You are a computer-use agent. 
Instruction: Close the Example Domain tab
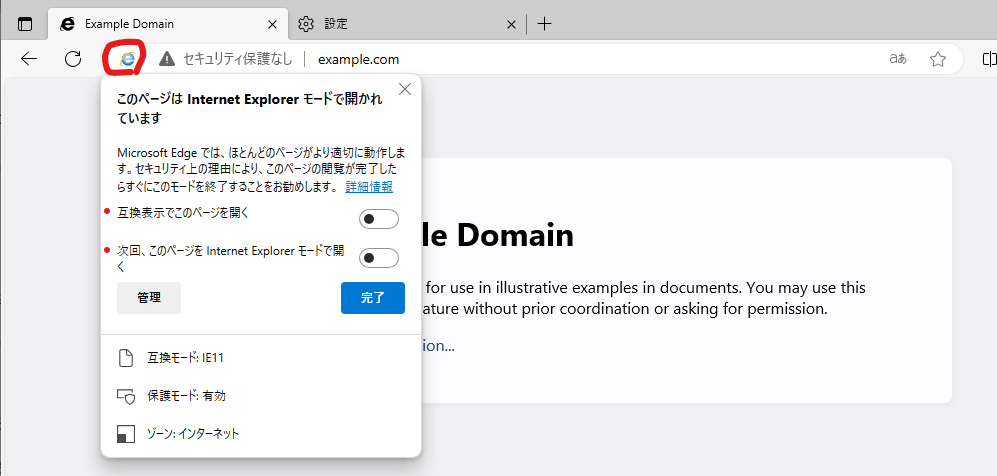[272, 24]
